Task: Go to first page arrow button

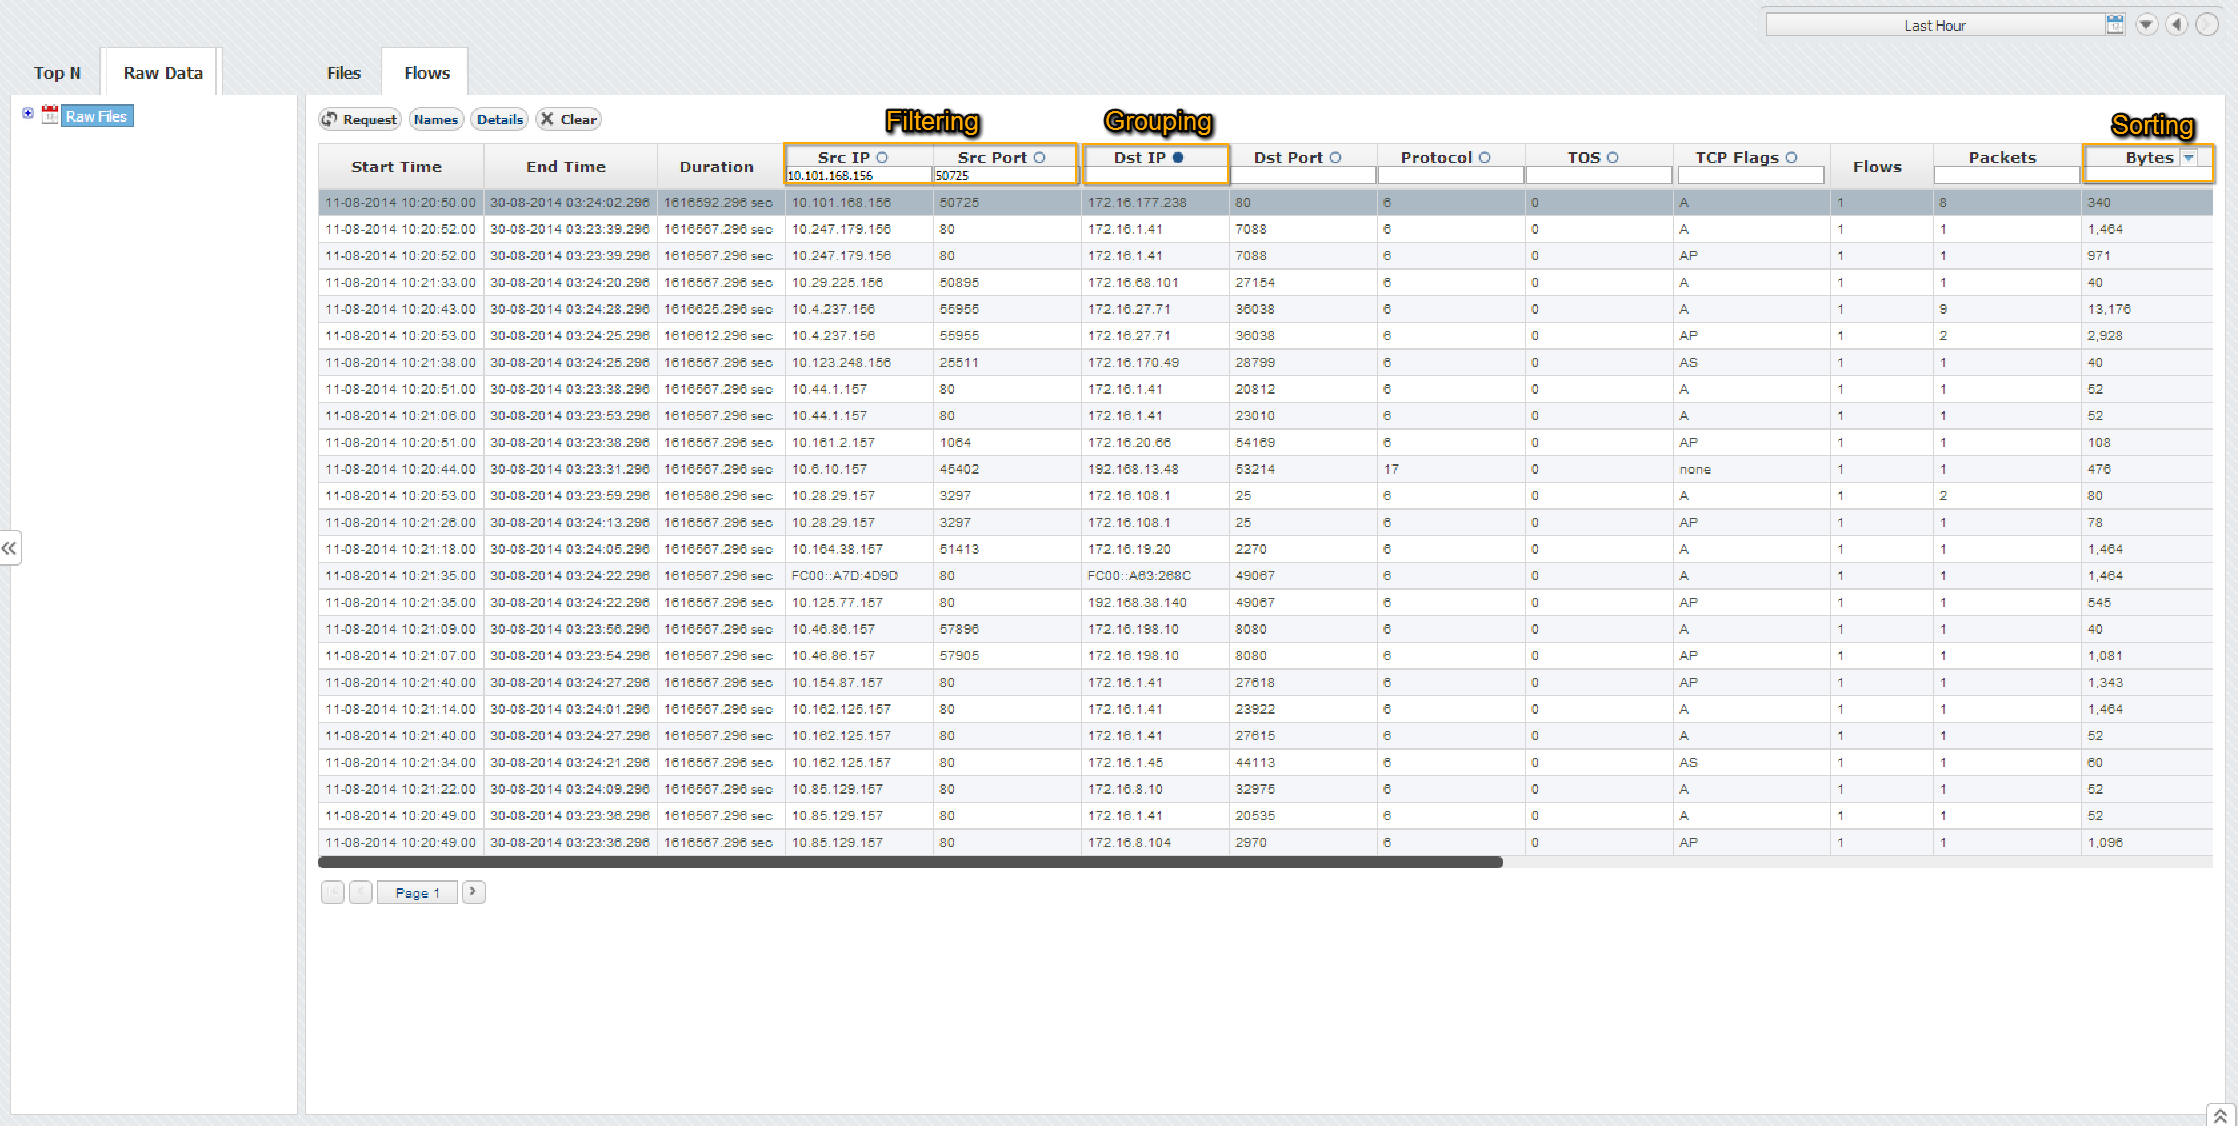Action: point(332,892)
